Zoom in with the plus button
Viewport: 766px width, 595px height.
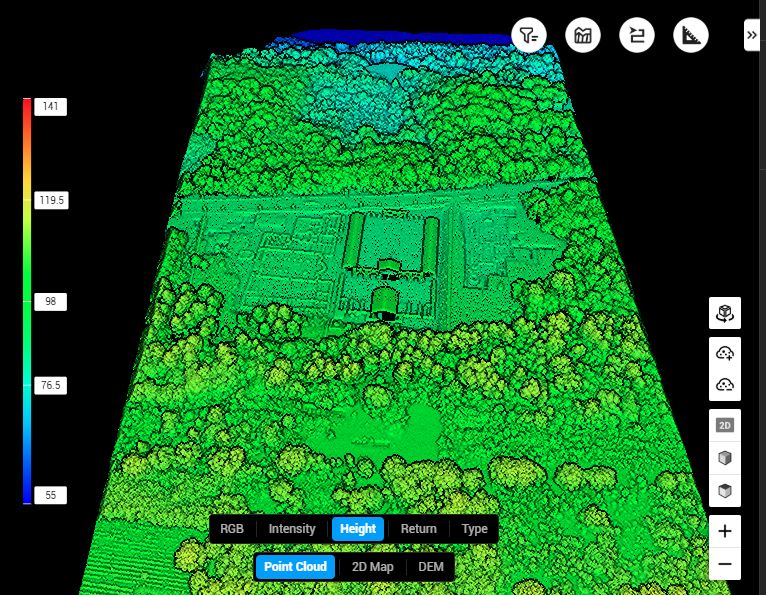pos(725,531)
